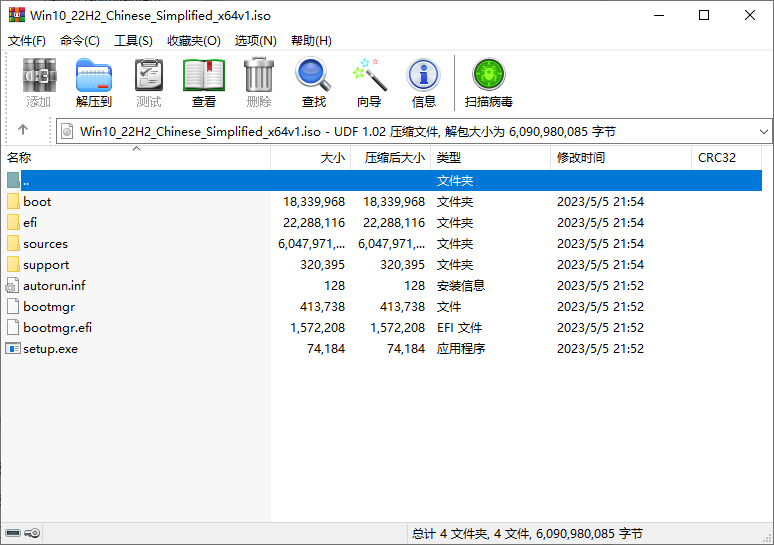Open the 查找 (Find) magnifier icon
Screen dimensions: 774x545
(313, 75)
